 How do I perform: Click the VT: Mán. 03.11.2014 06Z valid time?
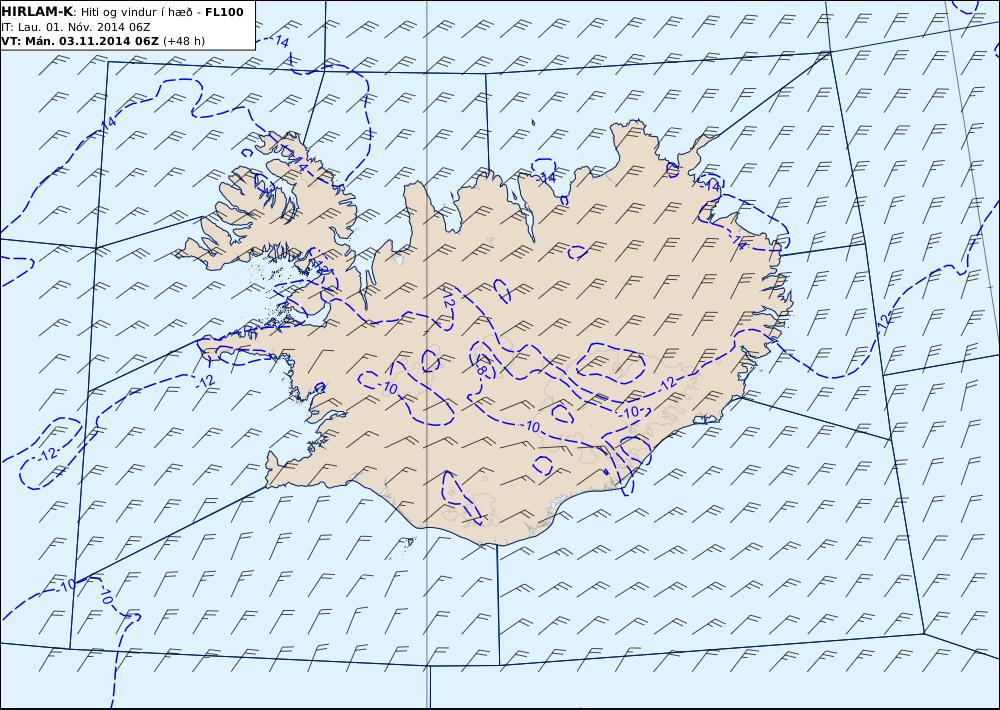click(80, 41)
